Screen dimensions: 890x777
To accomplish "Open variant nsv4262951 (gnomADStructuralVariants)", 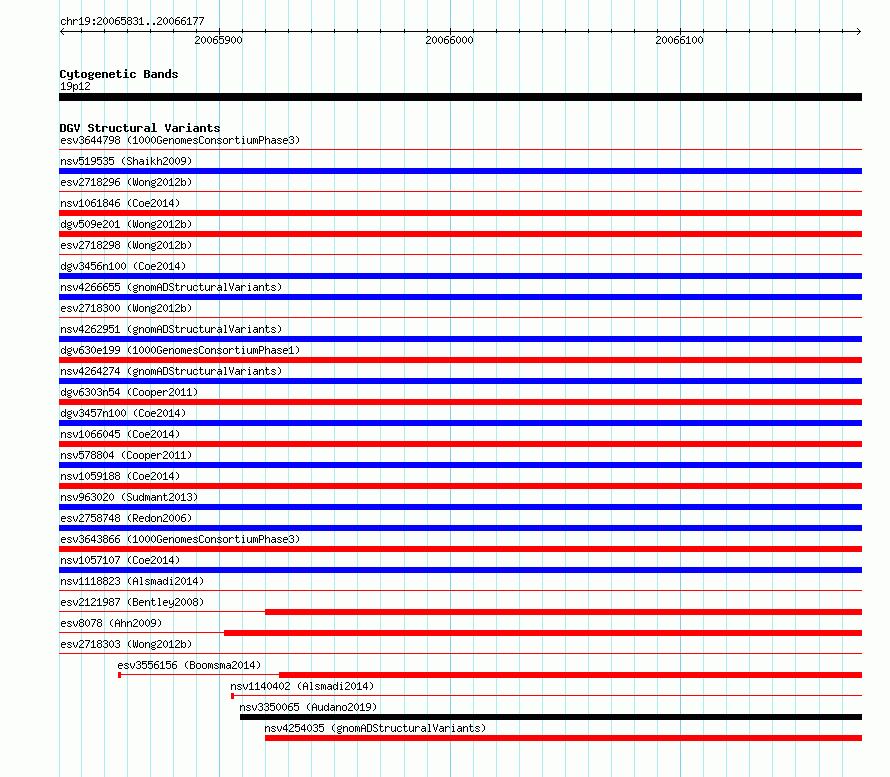I will coord(171,329).
